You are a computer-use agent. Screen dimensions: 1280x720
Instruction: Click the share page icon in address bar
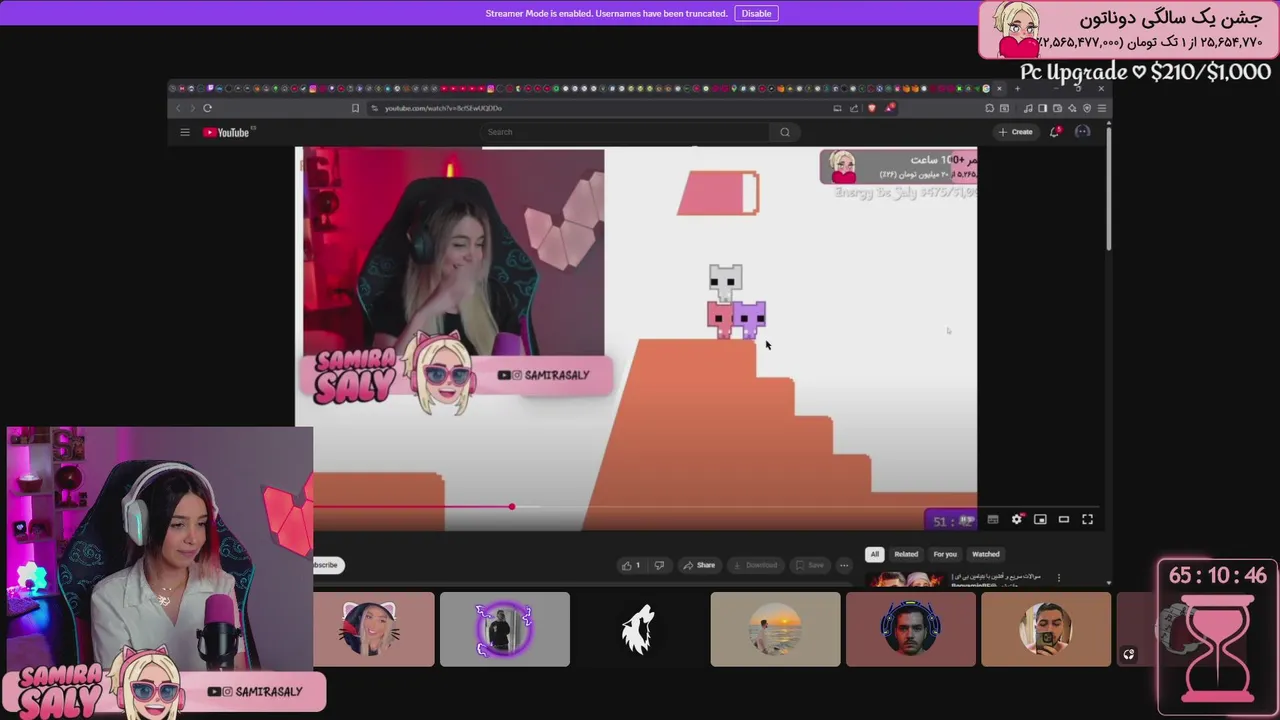click(855, 108)
